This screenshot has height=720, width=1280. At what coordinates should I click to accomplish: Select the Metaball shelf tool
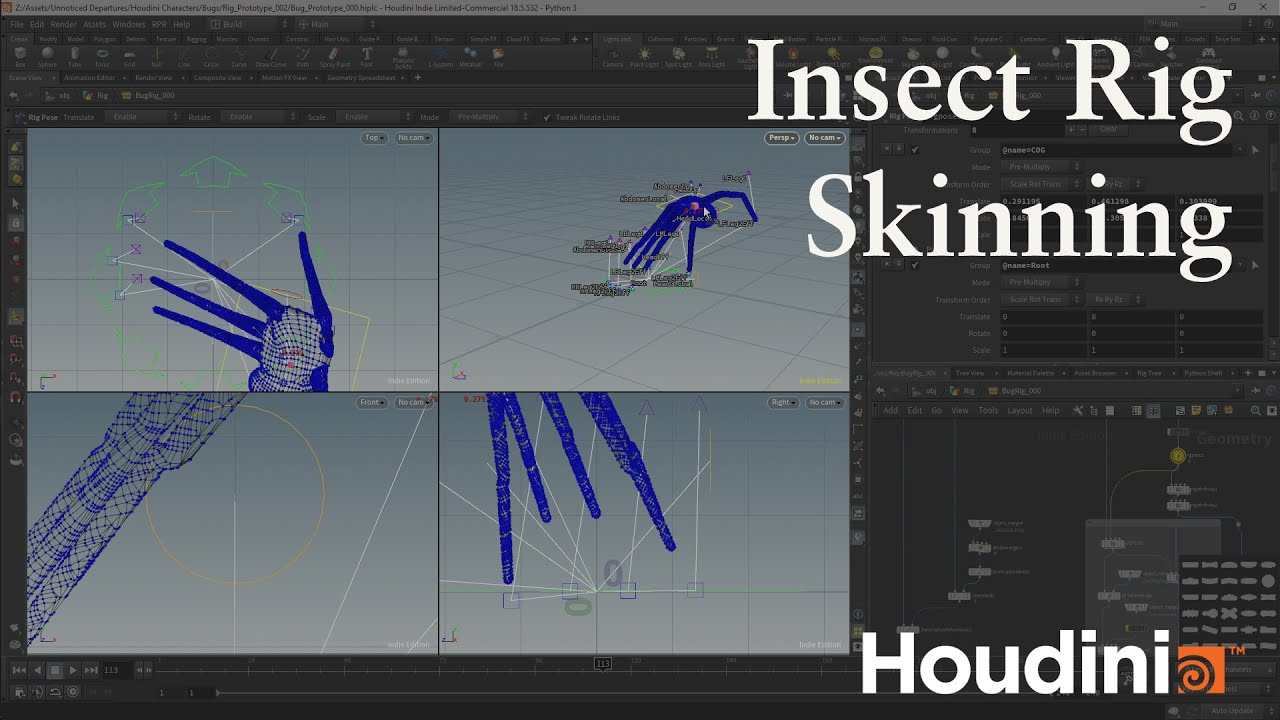470,56
